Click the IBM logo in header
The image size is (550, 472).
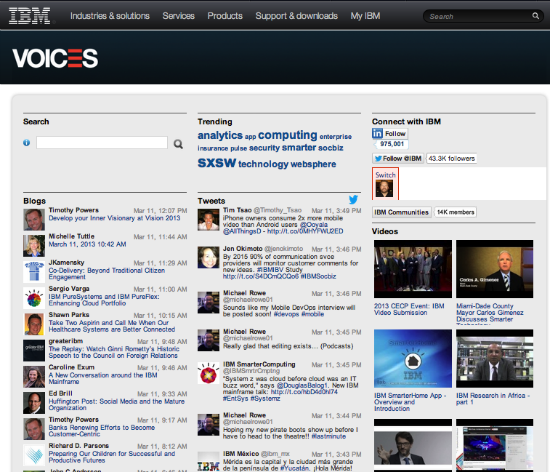pos(30,16)
